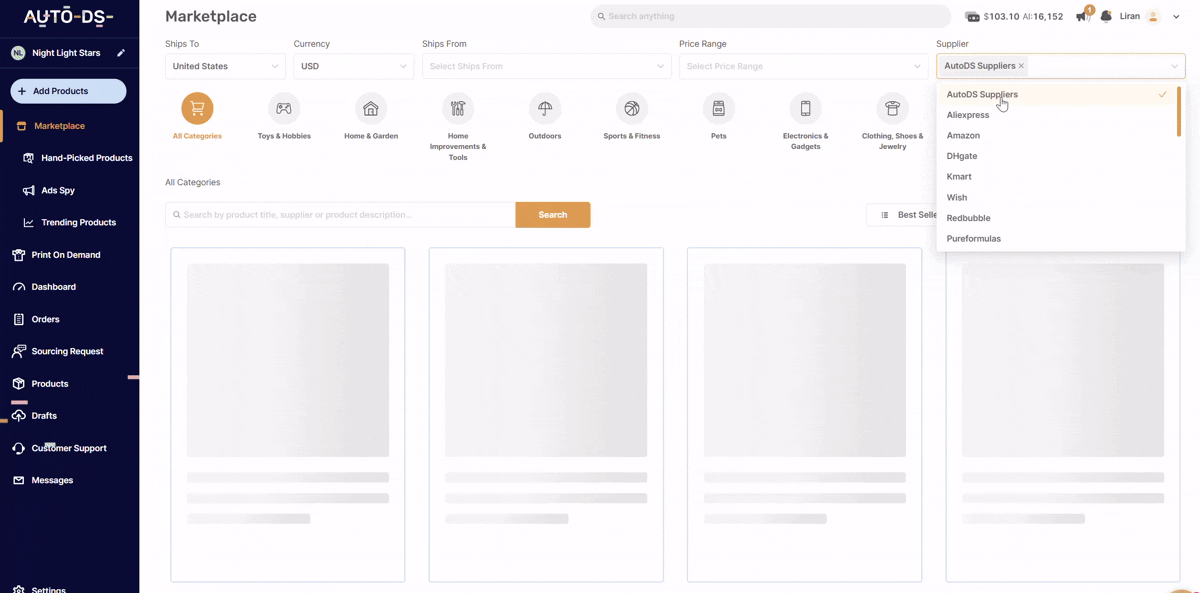1200x593 pixels.
Task: Open Home Improvements & Tools category icon
Action: 458,108
